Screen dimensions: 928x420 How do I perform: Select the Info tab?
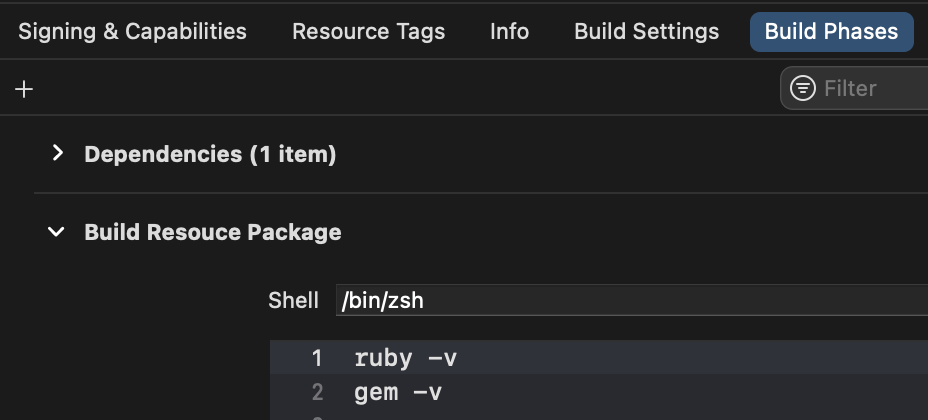[509, 31]
